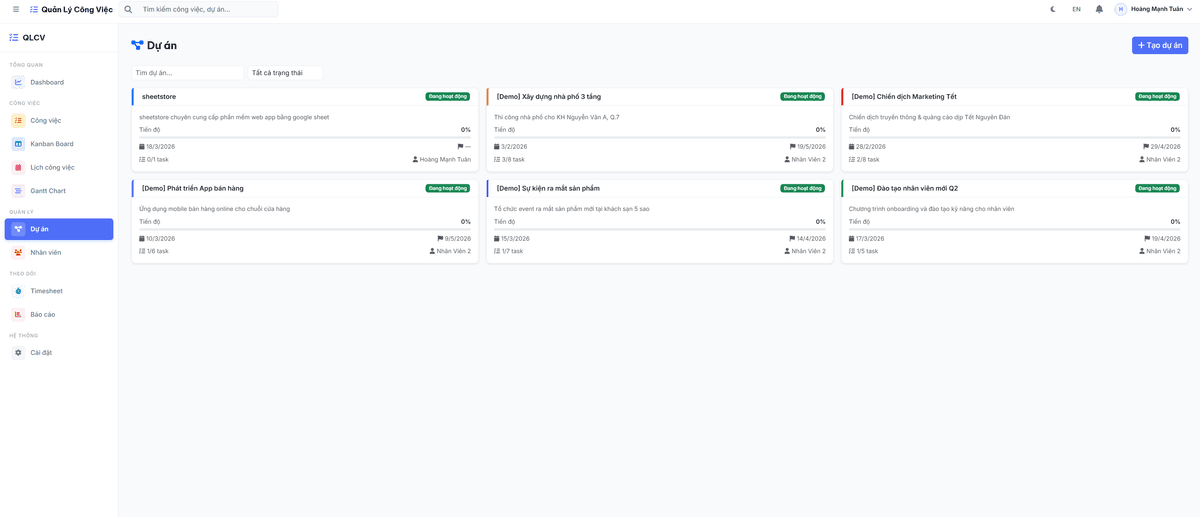The width and height of the screenshot is (1200, 517).
Task: Select 3/8 task count text
Action: [x=513, y=159]
